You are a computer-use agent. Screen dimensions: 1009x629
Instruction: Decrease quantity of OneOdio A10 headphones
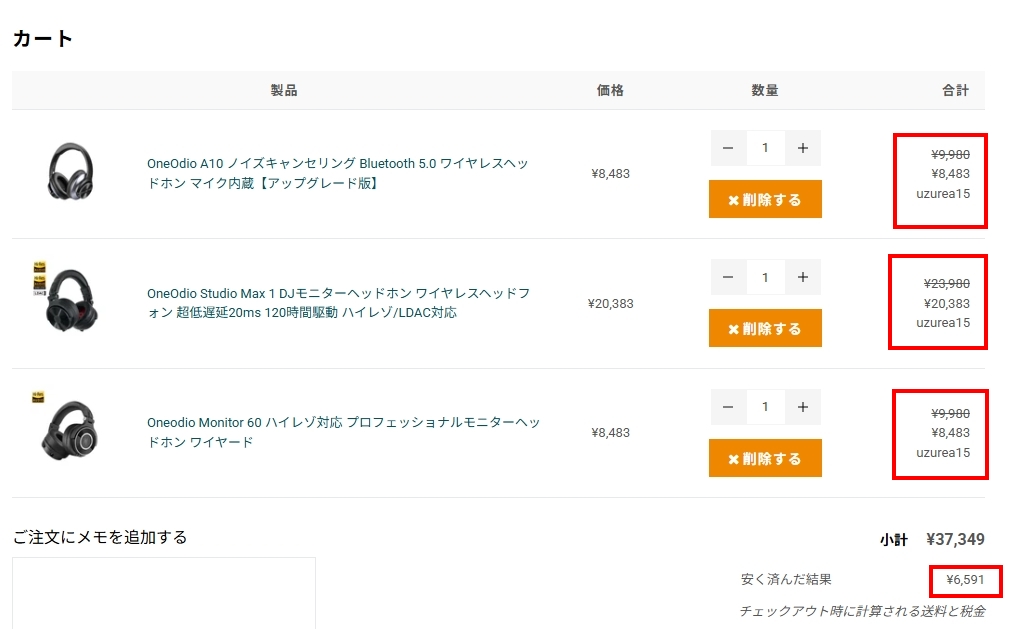[x=728, y=148]
